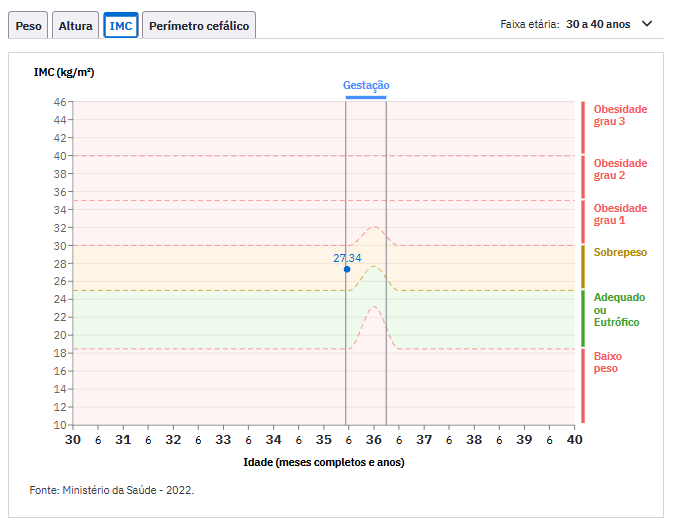Click the chevron arrow next to age range
The height and width of the screenshot is (525, 697).
point(647,24)
